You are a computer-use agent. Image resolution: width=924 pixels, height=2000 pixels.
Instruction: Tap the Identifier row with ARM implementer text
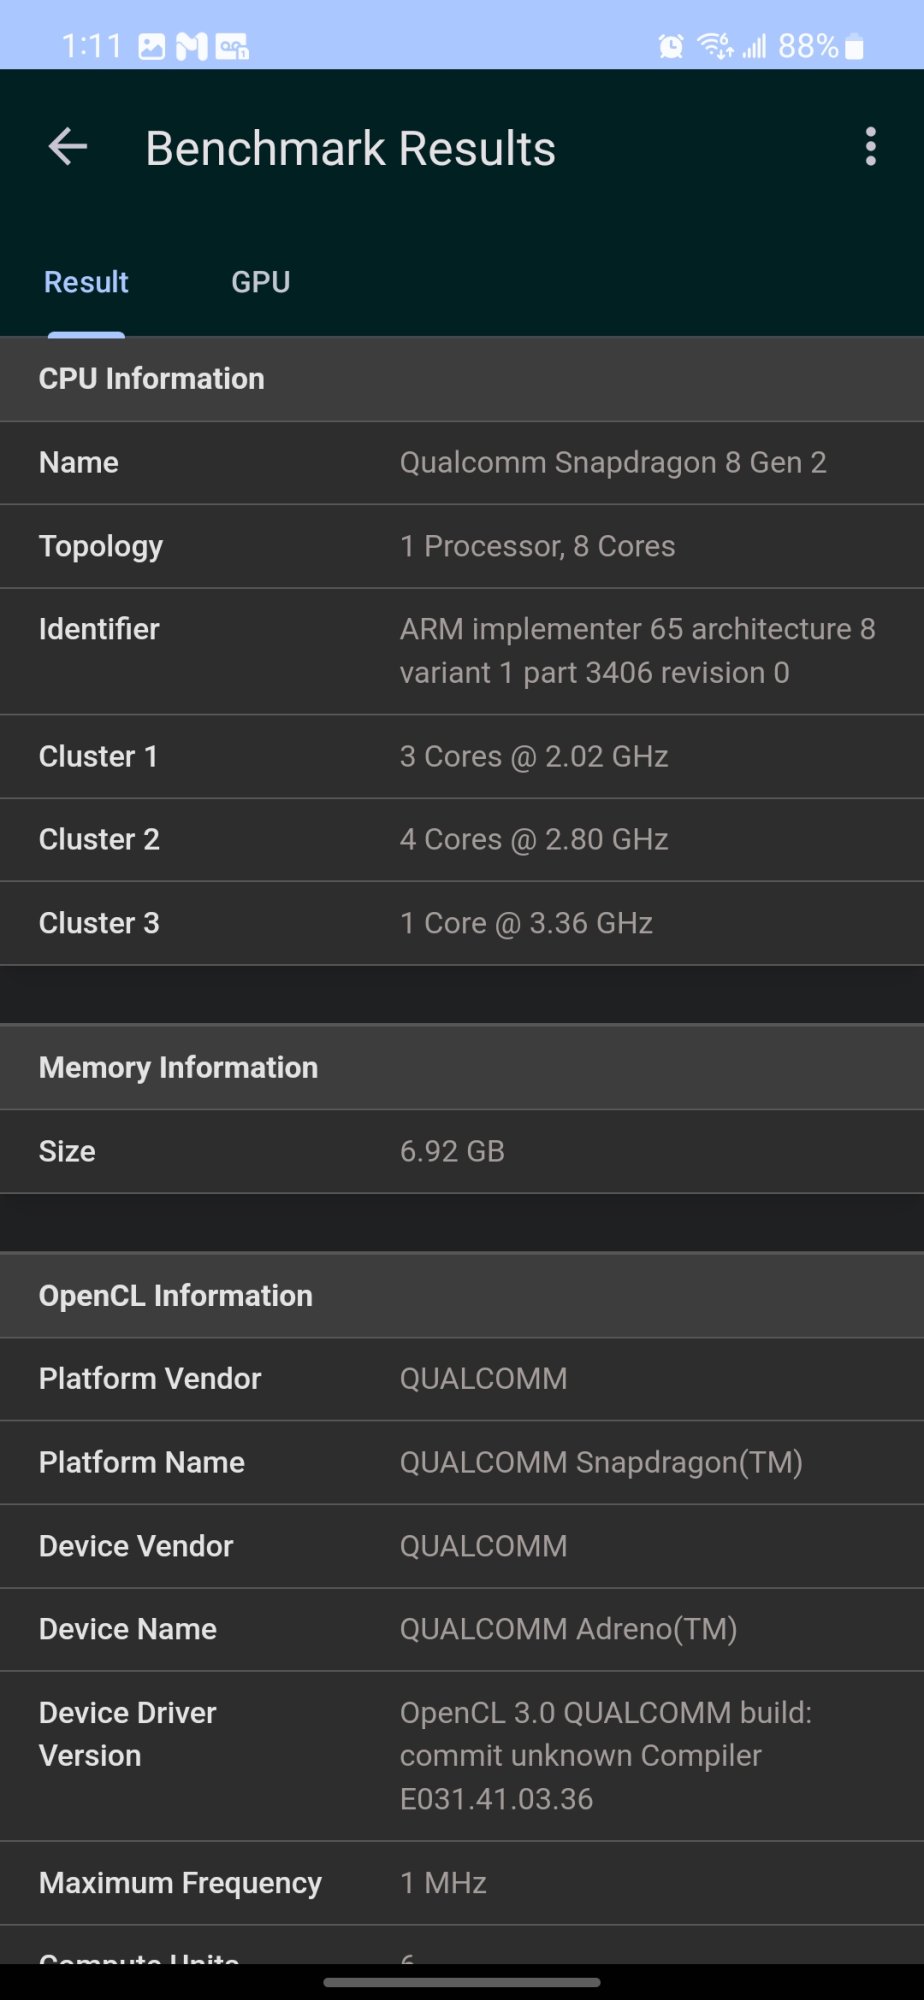click(462, 651)
